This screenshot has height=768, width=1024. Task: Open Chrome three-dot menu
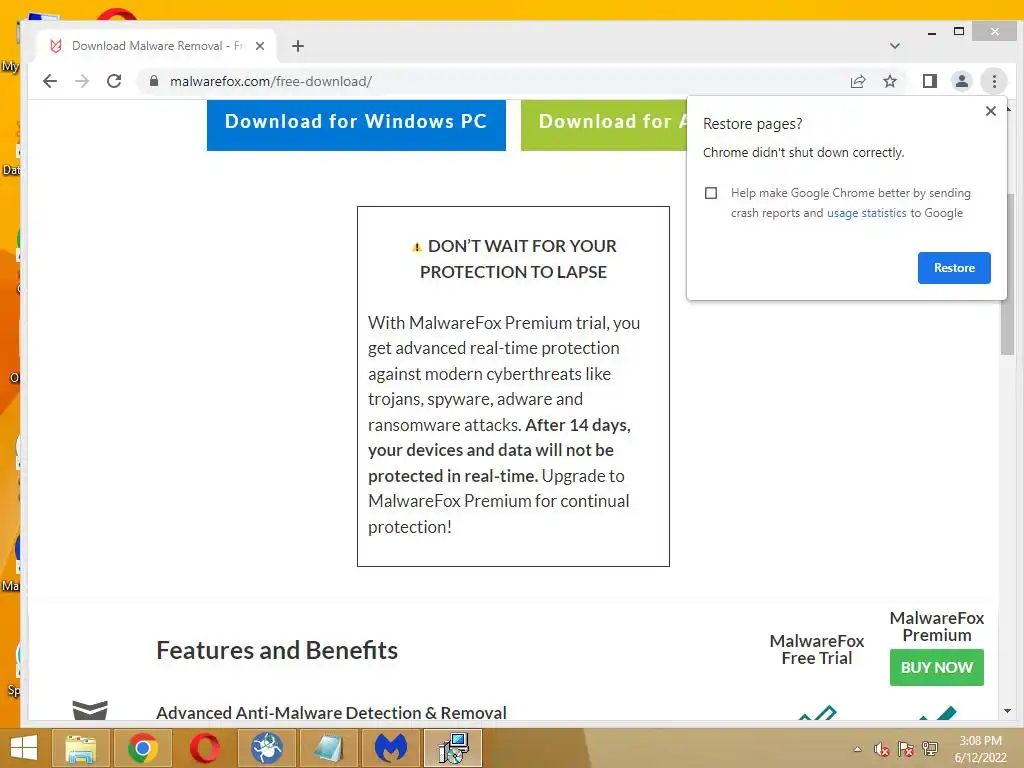point(994,81)
